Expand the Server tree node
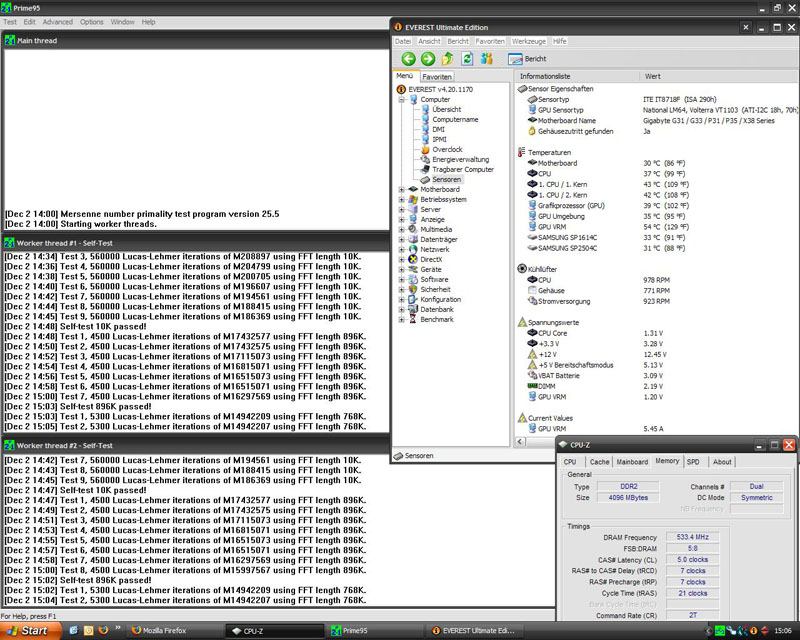The image size is (800, 640). (402, 209)
